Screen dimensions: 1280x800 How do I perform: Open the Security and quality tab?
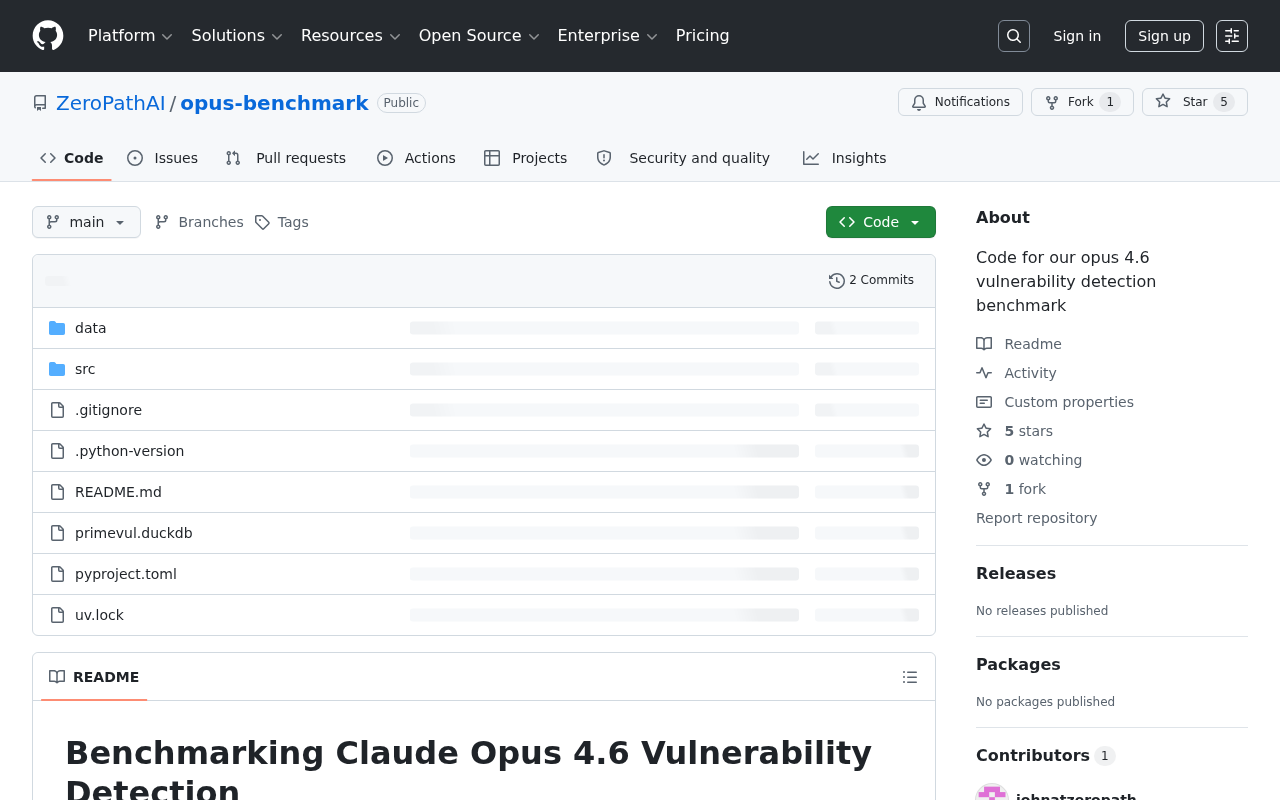point(683,158)
